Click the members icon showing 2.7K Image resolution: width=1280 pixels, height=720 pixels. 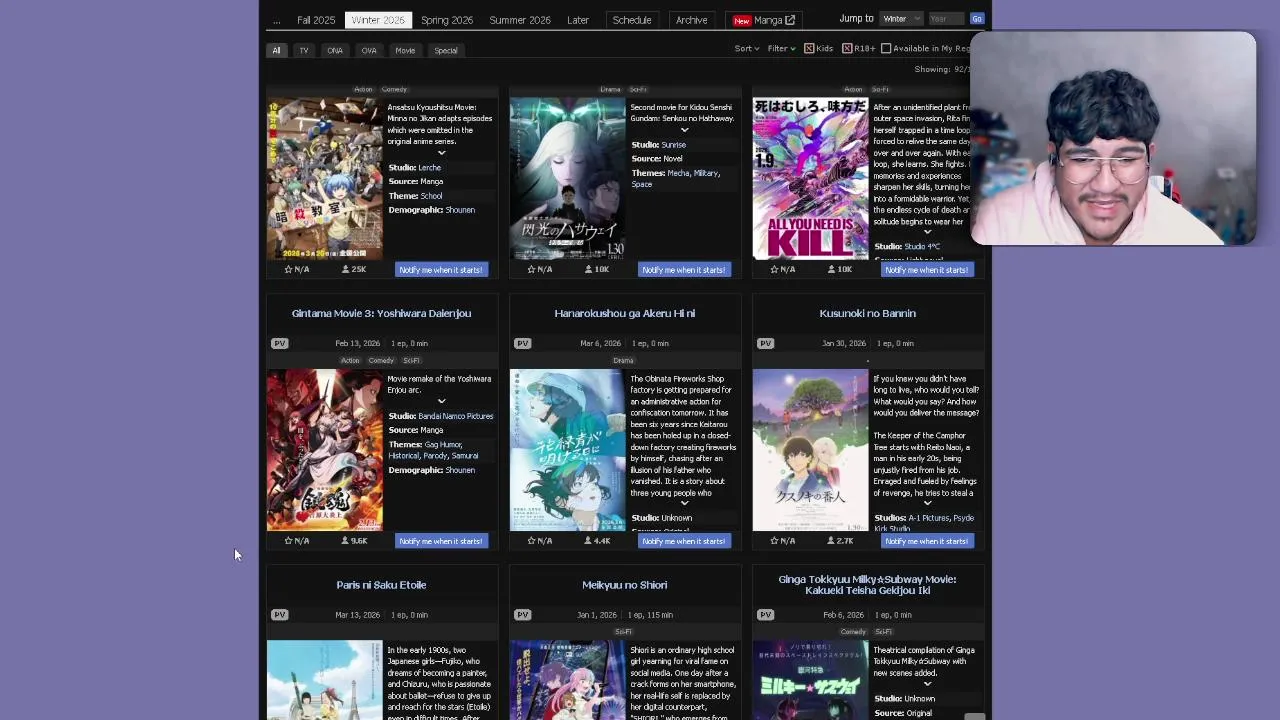pyautogui.click(x=831, y=541)
